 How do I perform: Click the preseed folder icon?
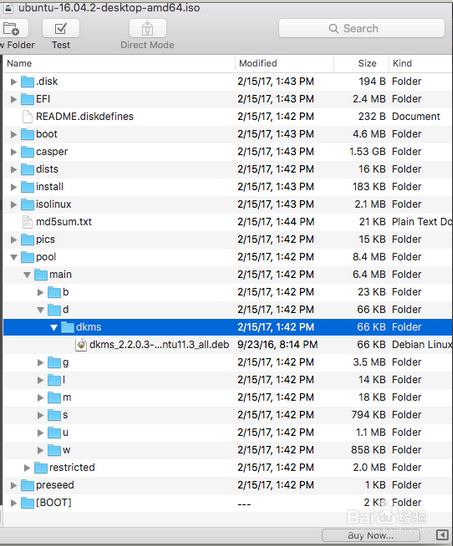coord(28,485)
